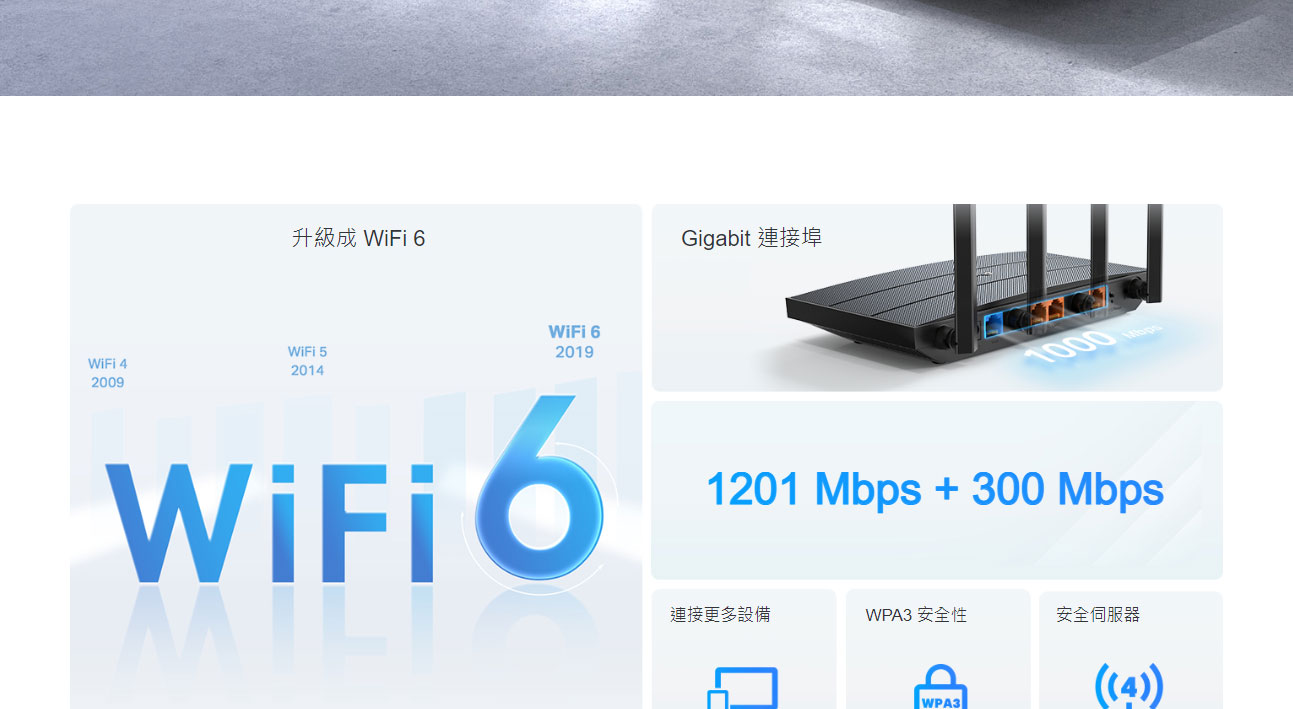This screenshot has width=1293, height=709.
Task: Select the WiFi 5 2014 marker
Action: 307,361
